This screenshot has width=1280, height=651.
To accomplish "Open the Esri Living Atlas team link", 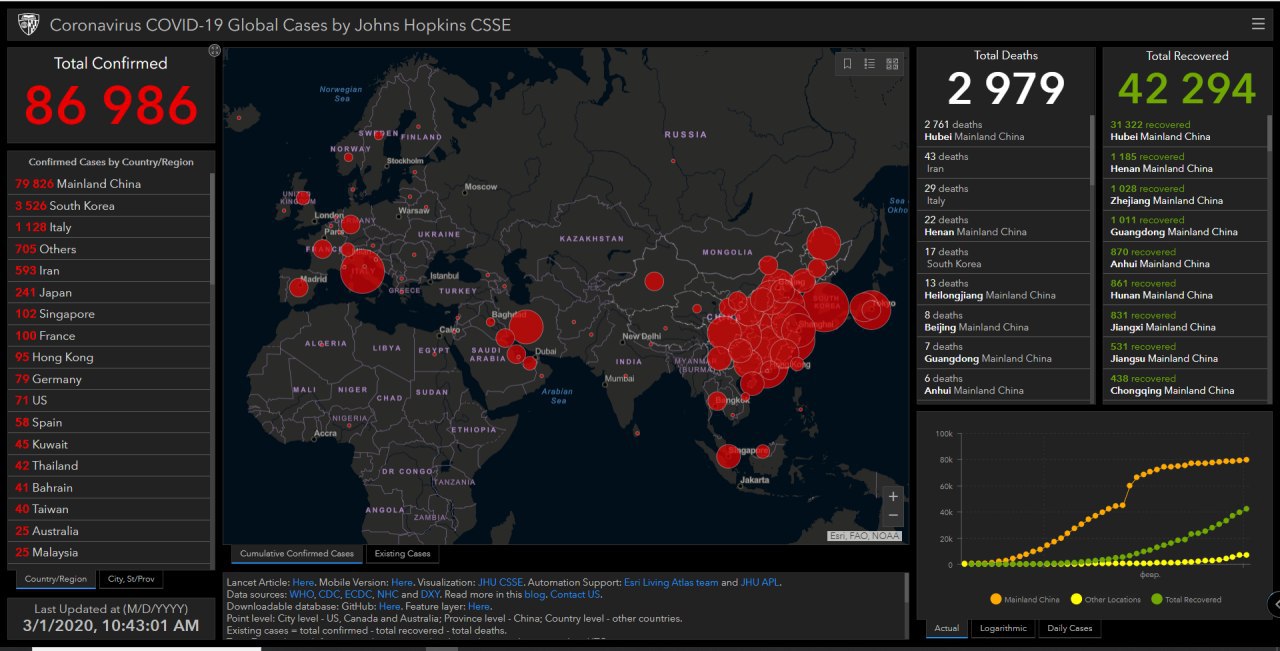I will point(672,582).
